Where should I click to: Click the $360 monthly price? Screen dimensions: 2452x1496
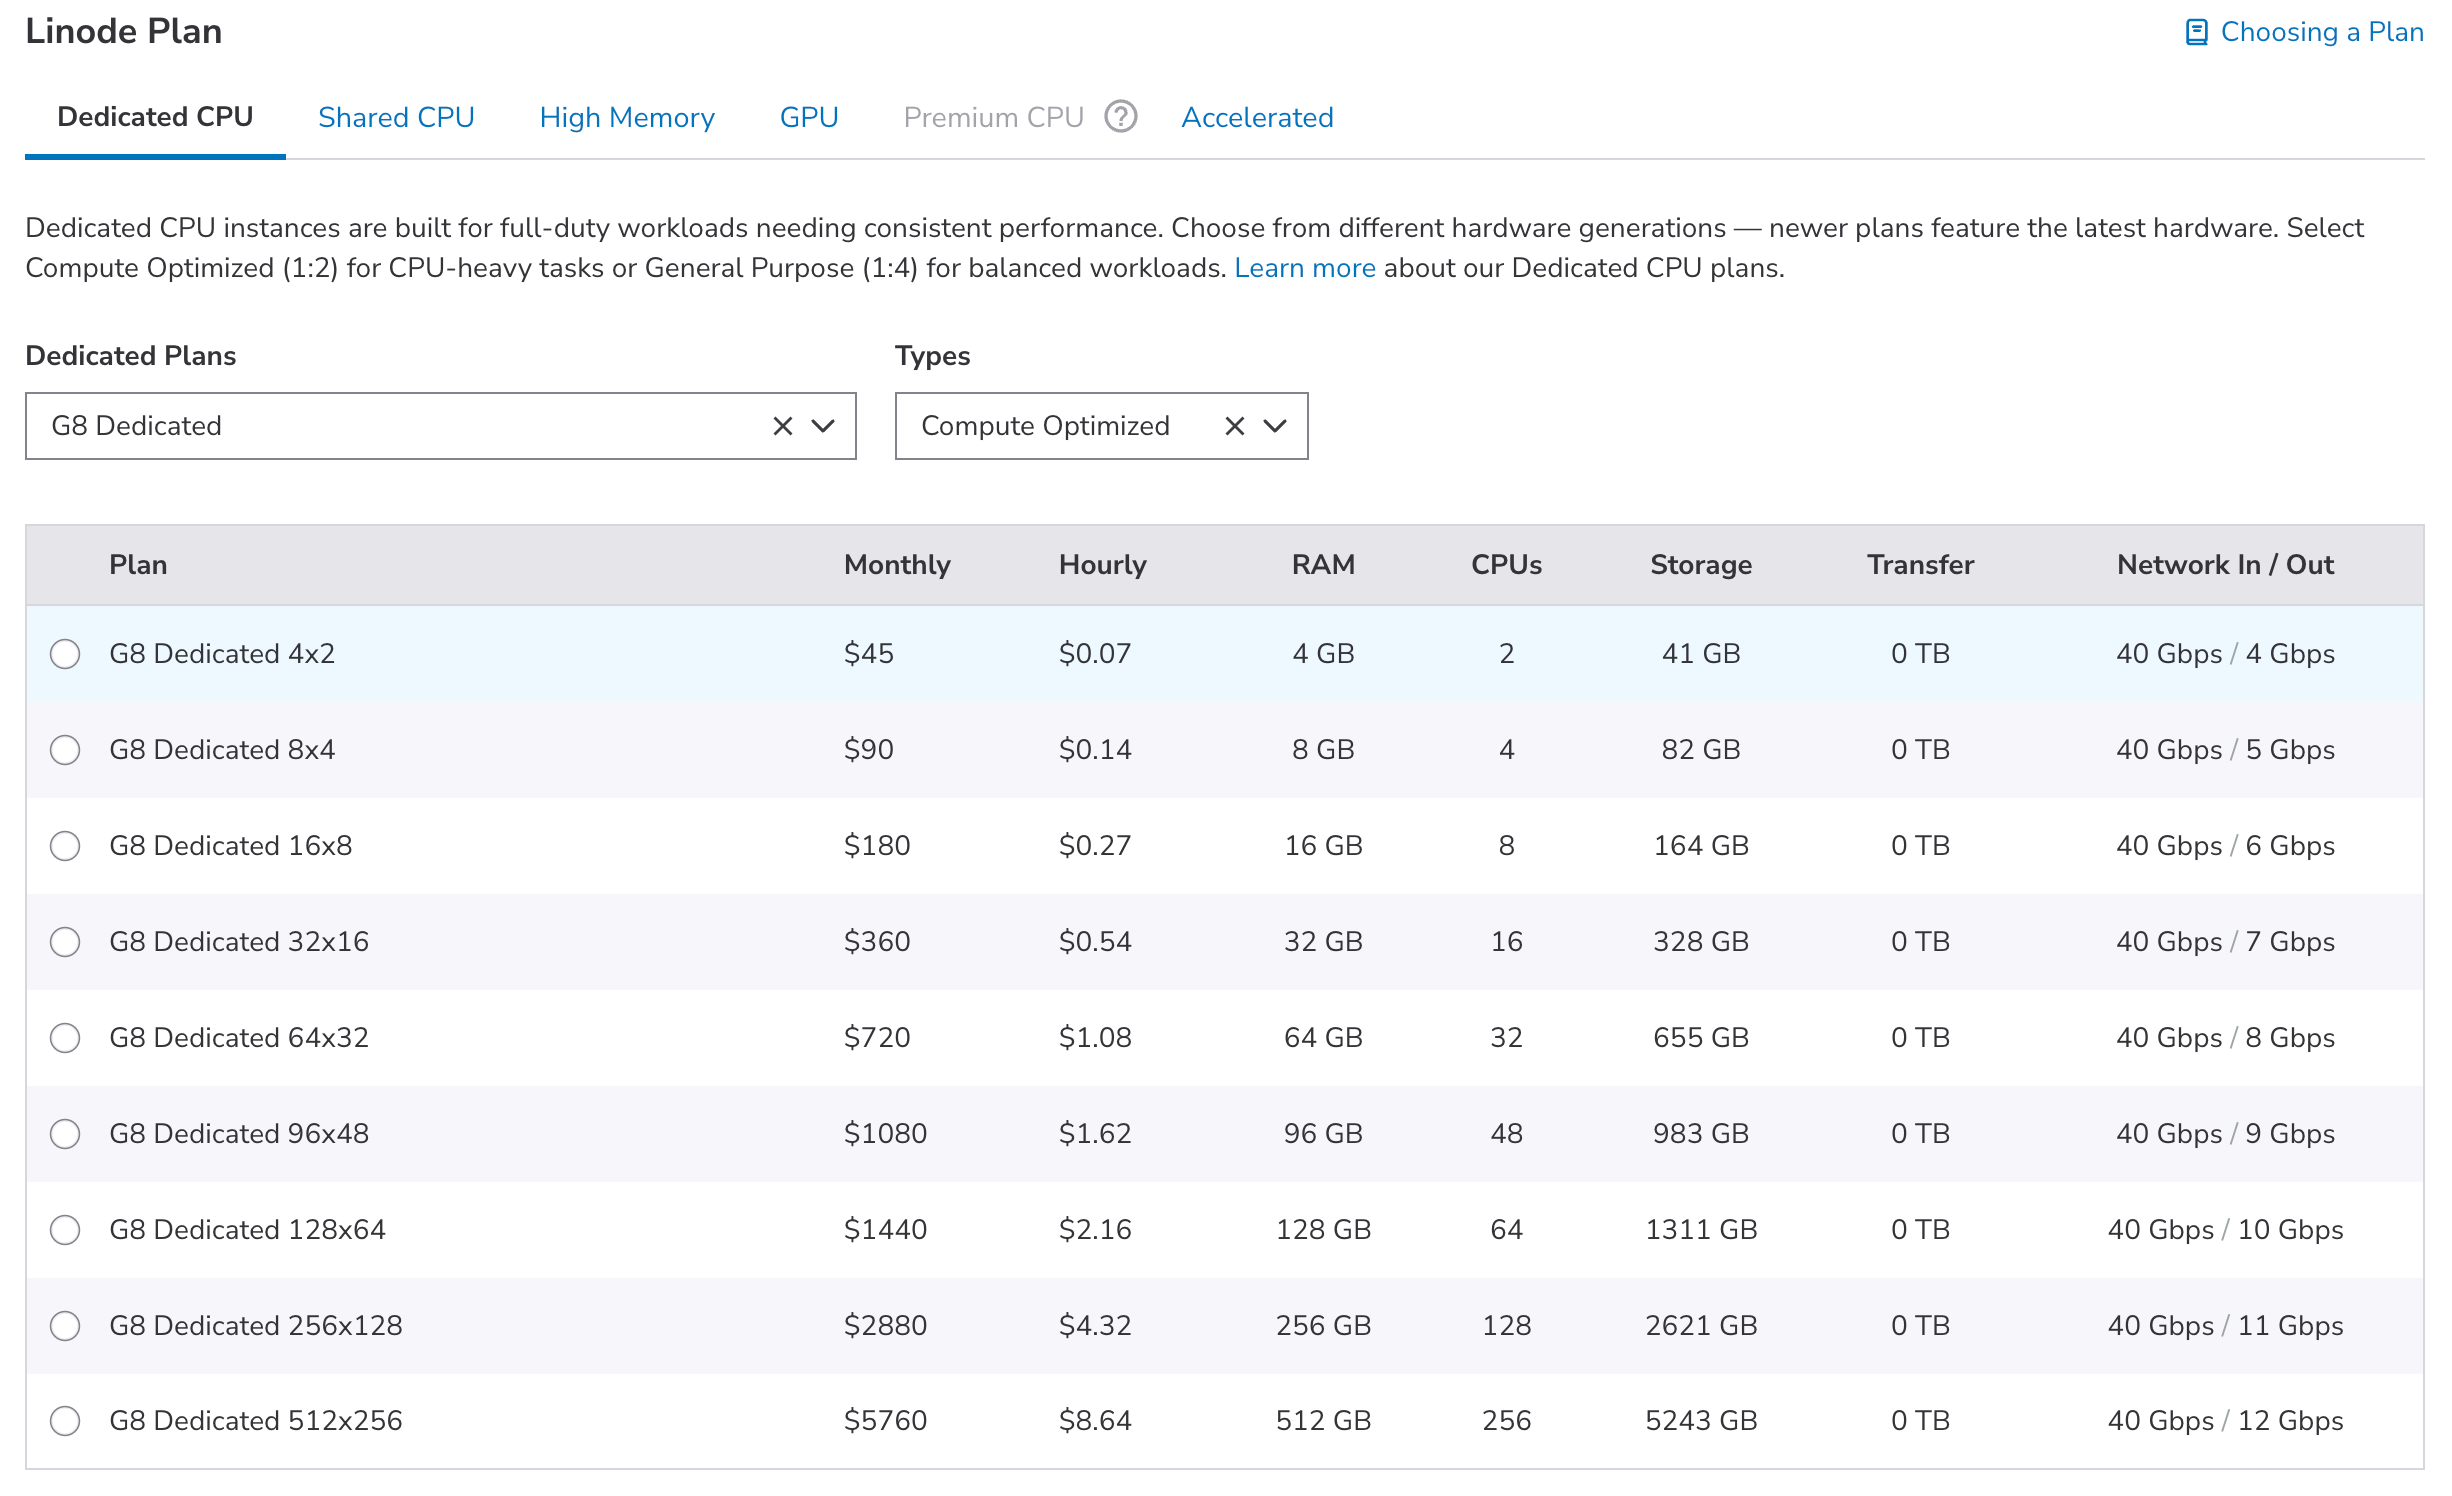(x=877, y=942)
